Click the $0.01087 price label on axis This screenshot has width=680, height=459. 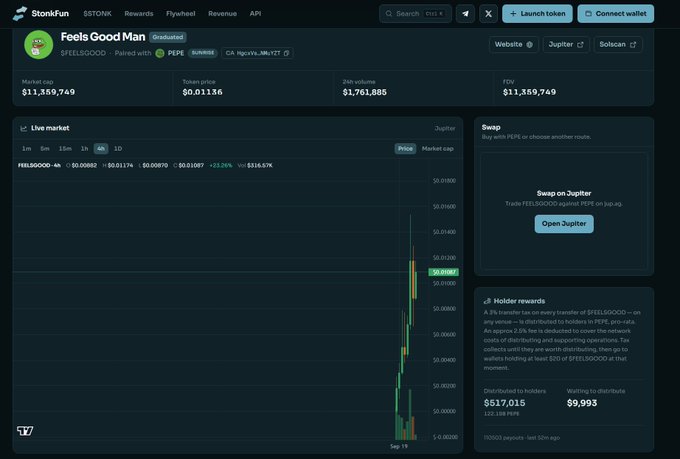[444, 272]
